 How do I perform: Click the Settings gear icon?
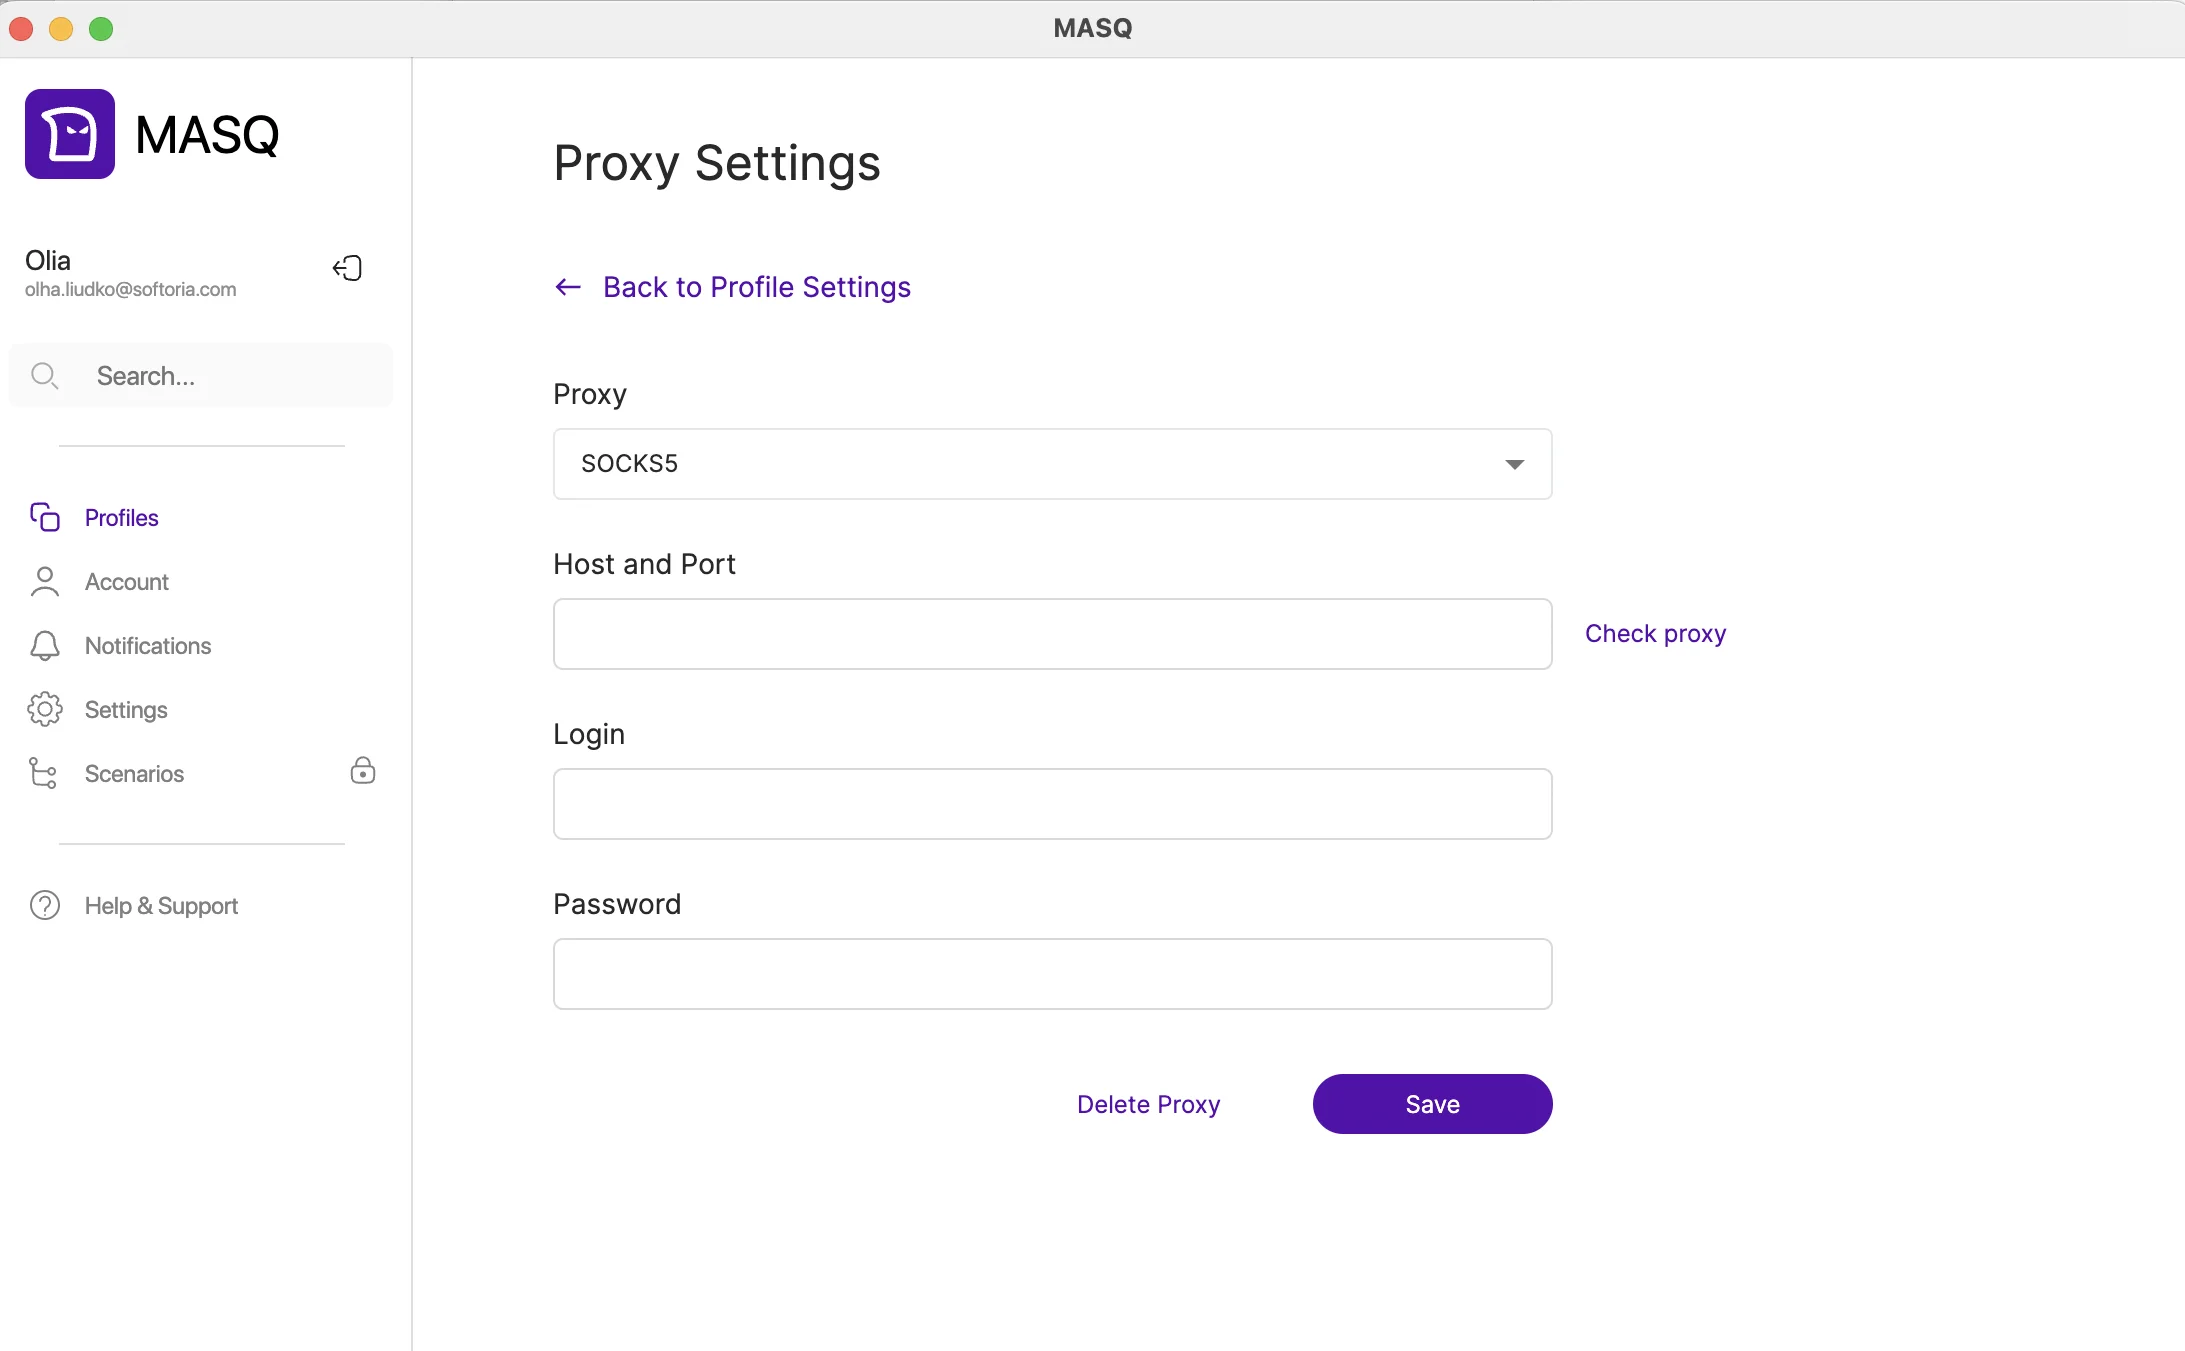click(x=45, y=709)
